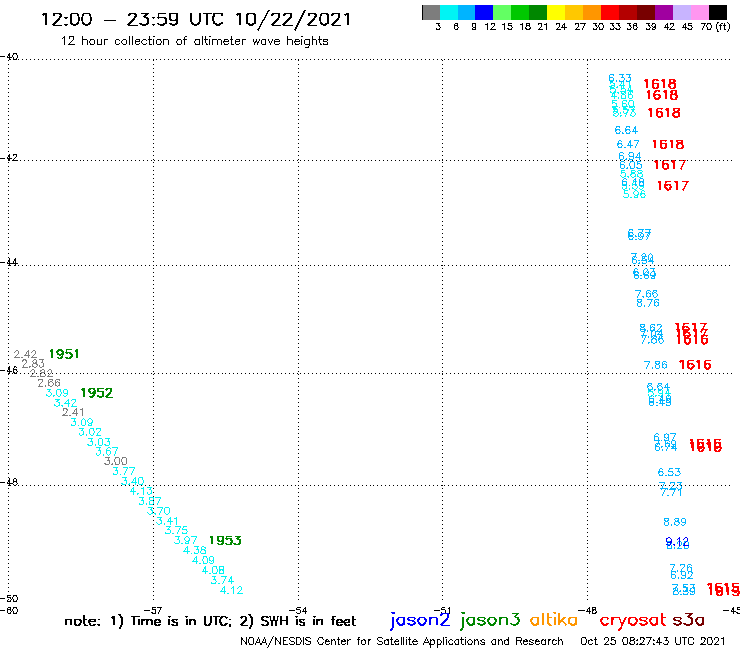Click the '5.96' wave height value

click(x=634, y=194)
